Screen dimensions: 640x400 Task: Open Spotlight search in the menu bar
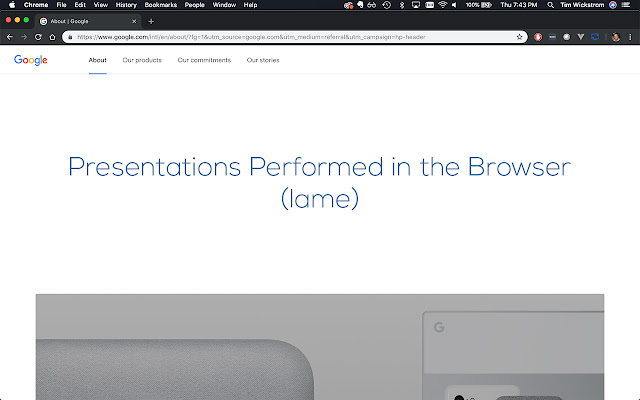coord(550,5)
